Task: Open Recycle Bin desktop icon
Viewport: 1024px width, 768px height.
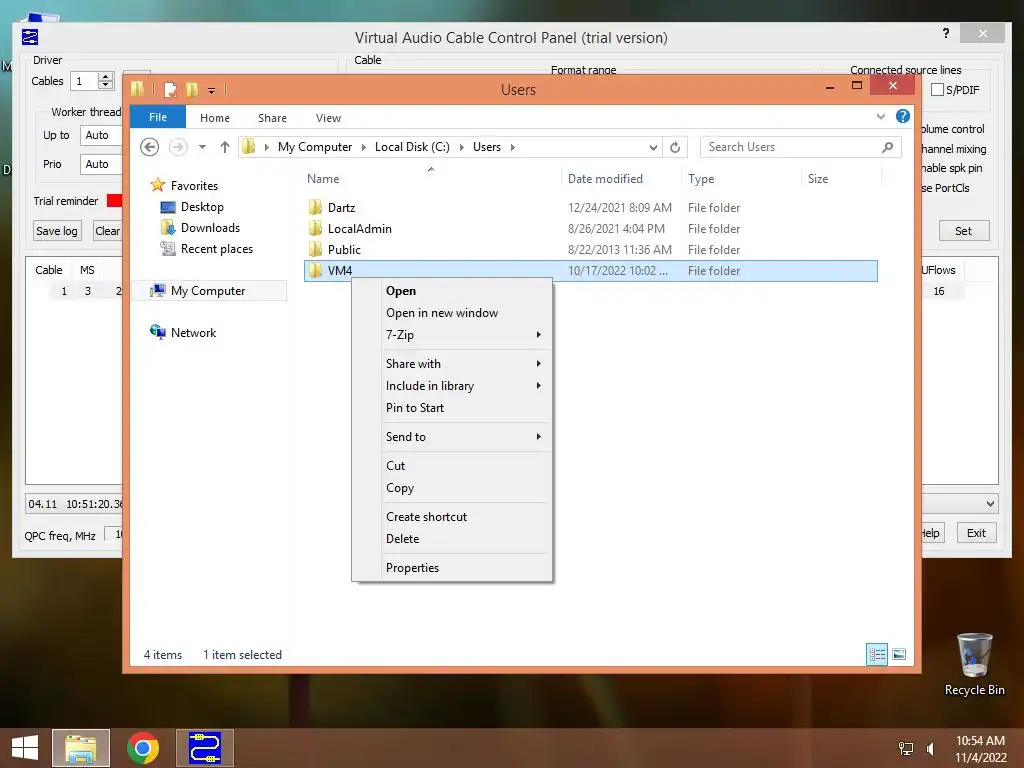Action: click(x=974, y=664)
